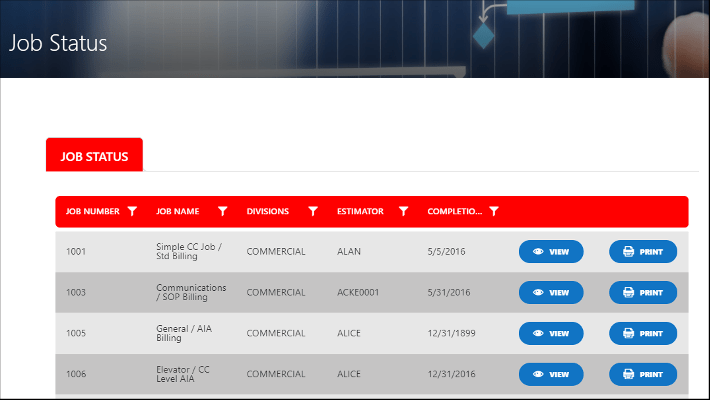
Task: Click completion date 12/31/2016
Action: point(451,374)
